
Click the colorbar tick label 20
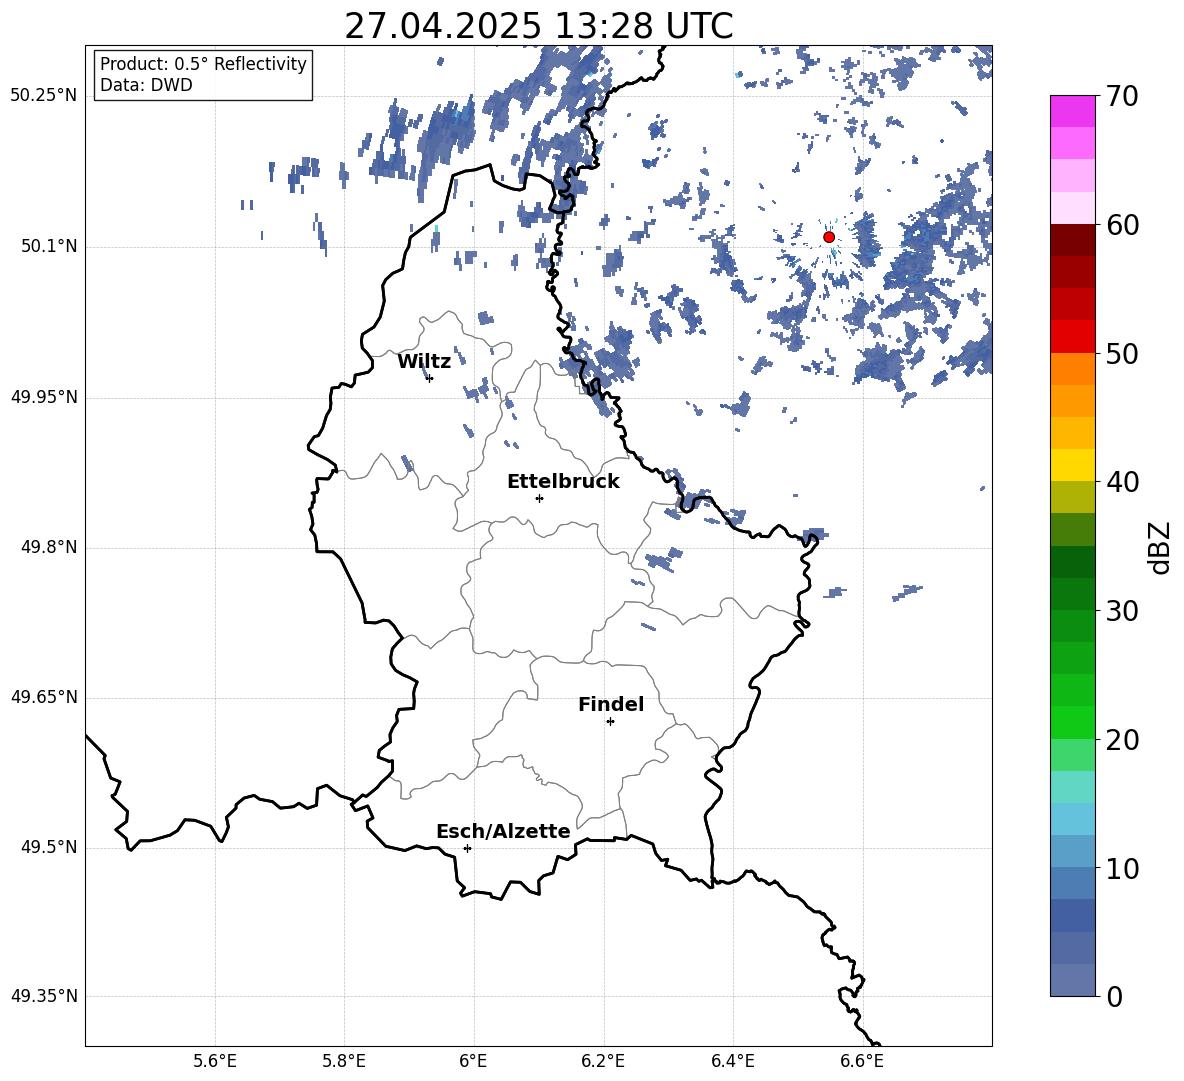tap(1122, 739)
